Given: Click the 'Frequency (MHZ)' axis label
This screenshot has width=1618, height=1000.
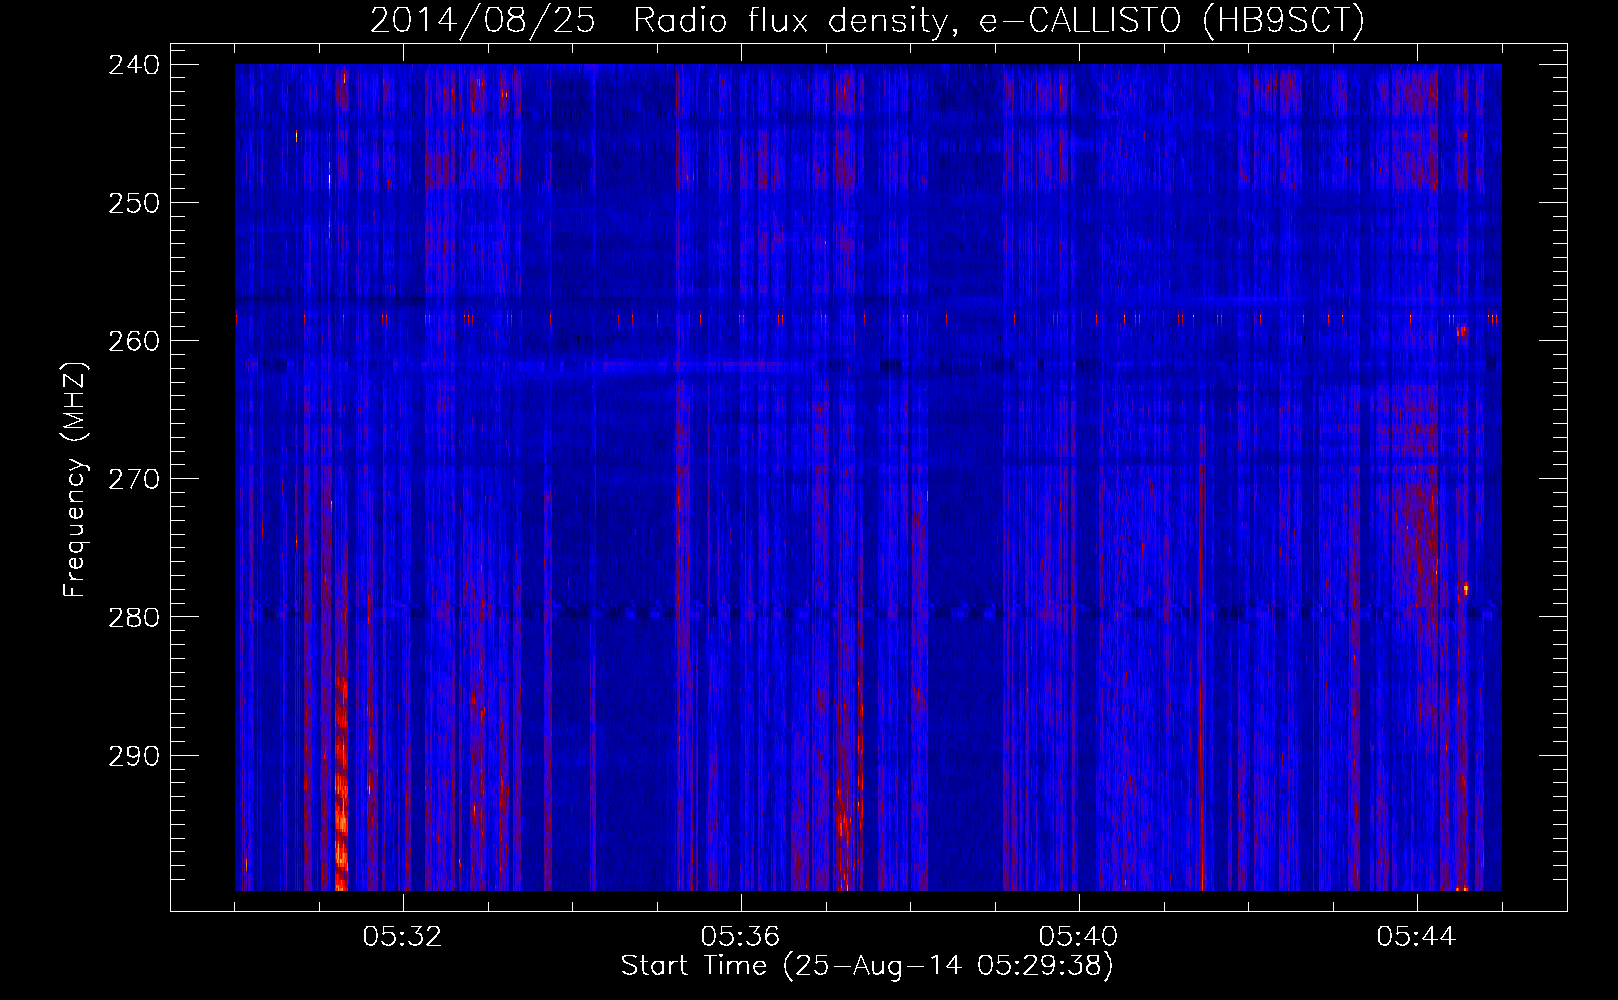Looking at the screenshot, I should tap(75, 479).
